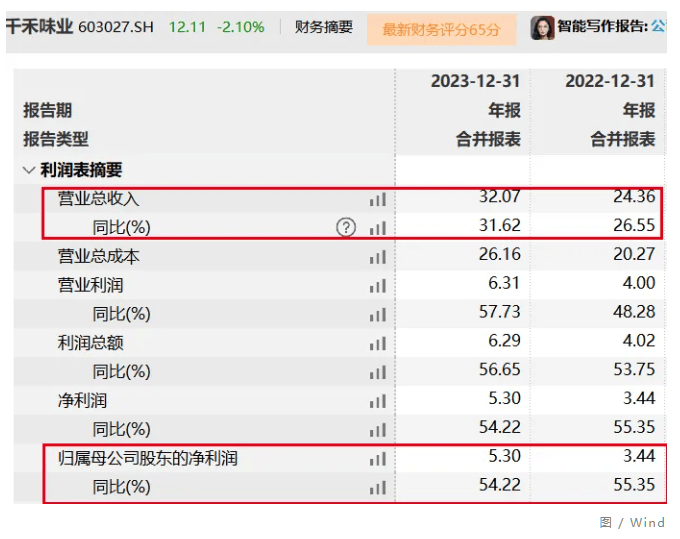This screenshot has height=539, width=680.
Task: Click the value 56.65
Action: click(x=500, y=369)
